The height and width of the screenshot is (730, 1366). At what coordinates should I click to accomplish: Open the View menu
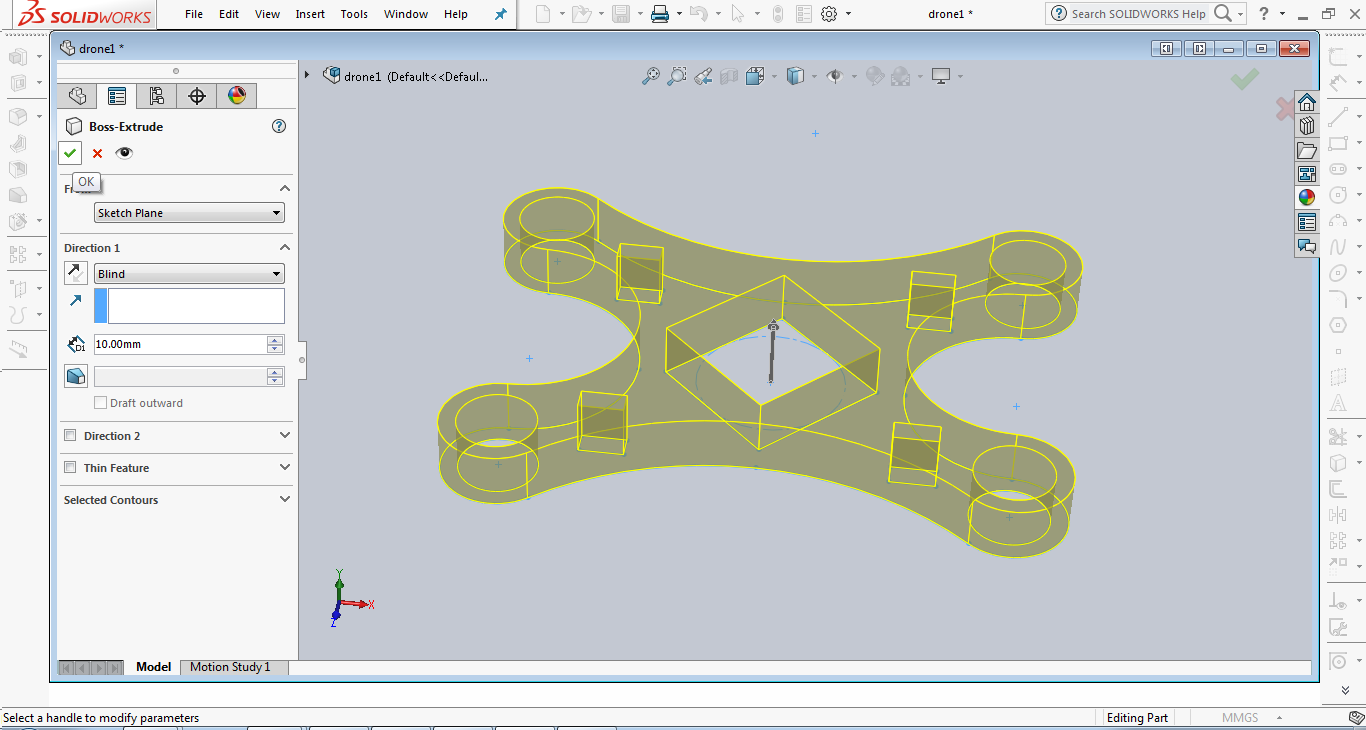pyautogui.click(x=268, y=14)
